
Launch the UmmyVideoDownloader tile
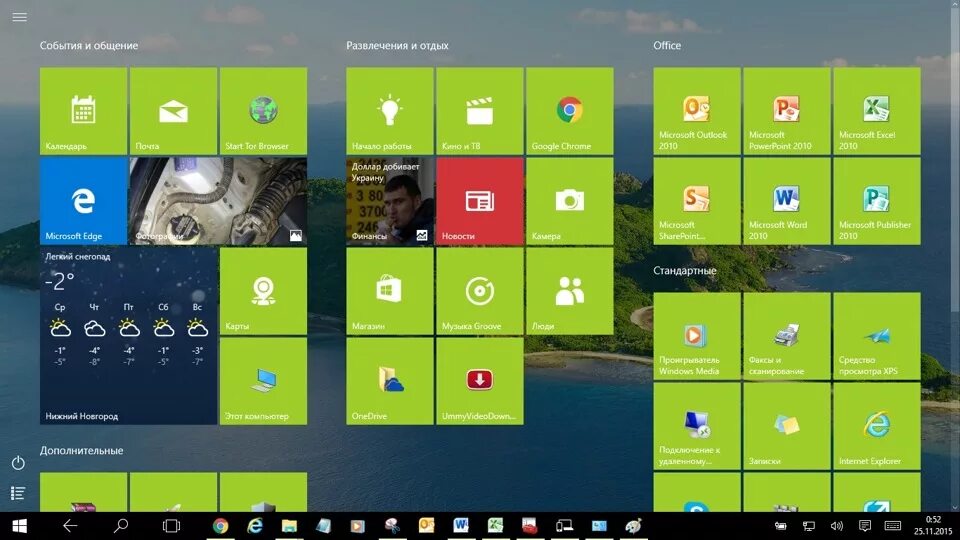[x=480, y=381]
